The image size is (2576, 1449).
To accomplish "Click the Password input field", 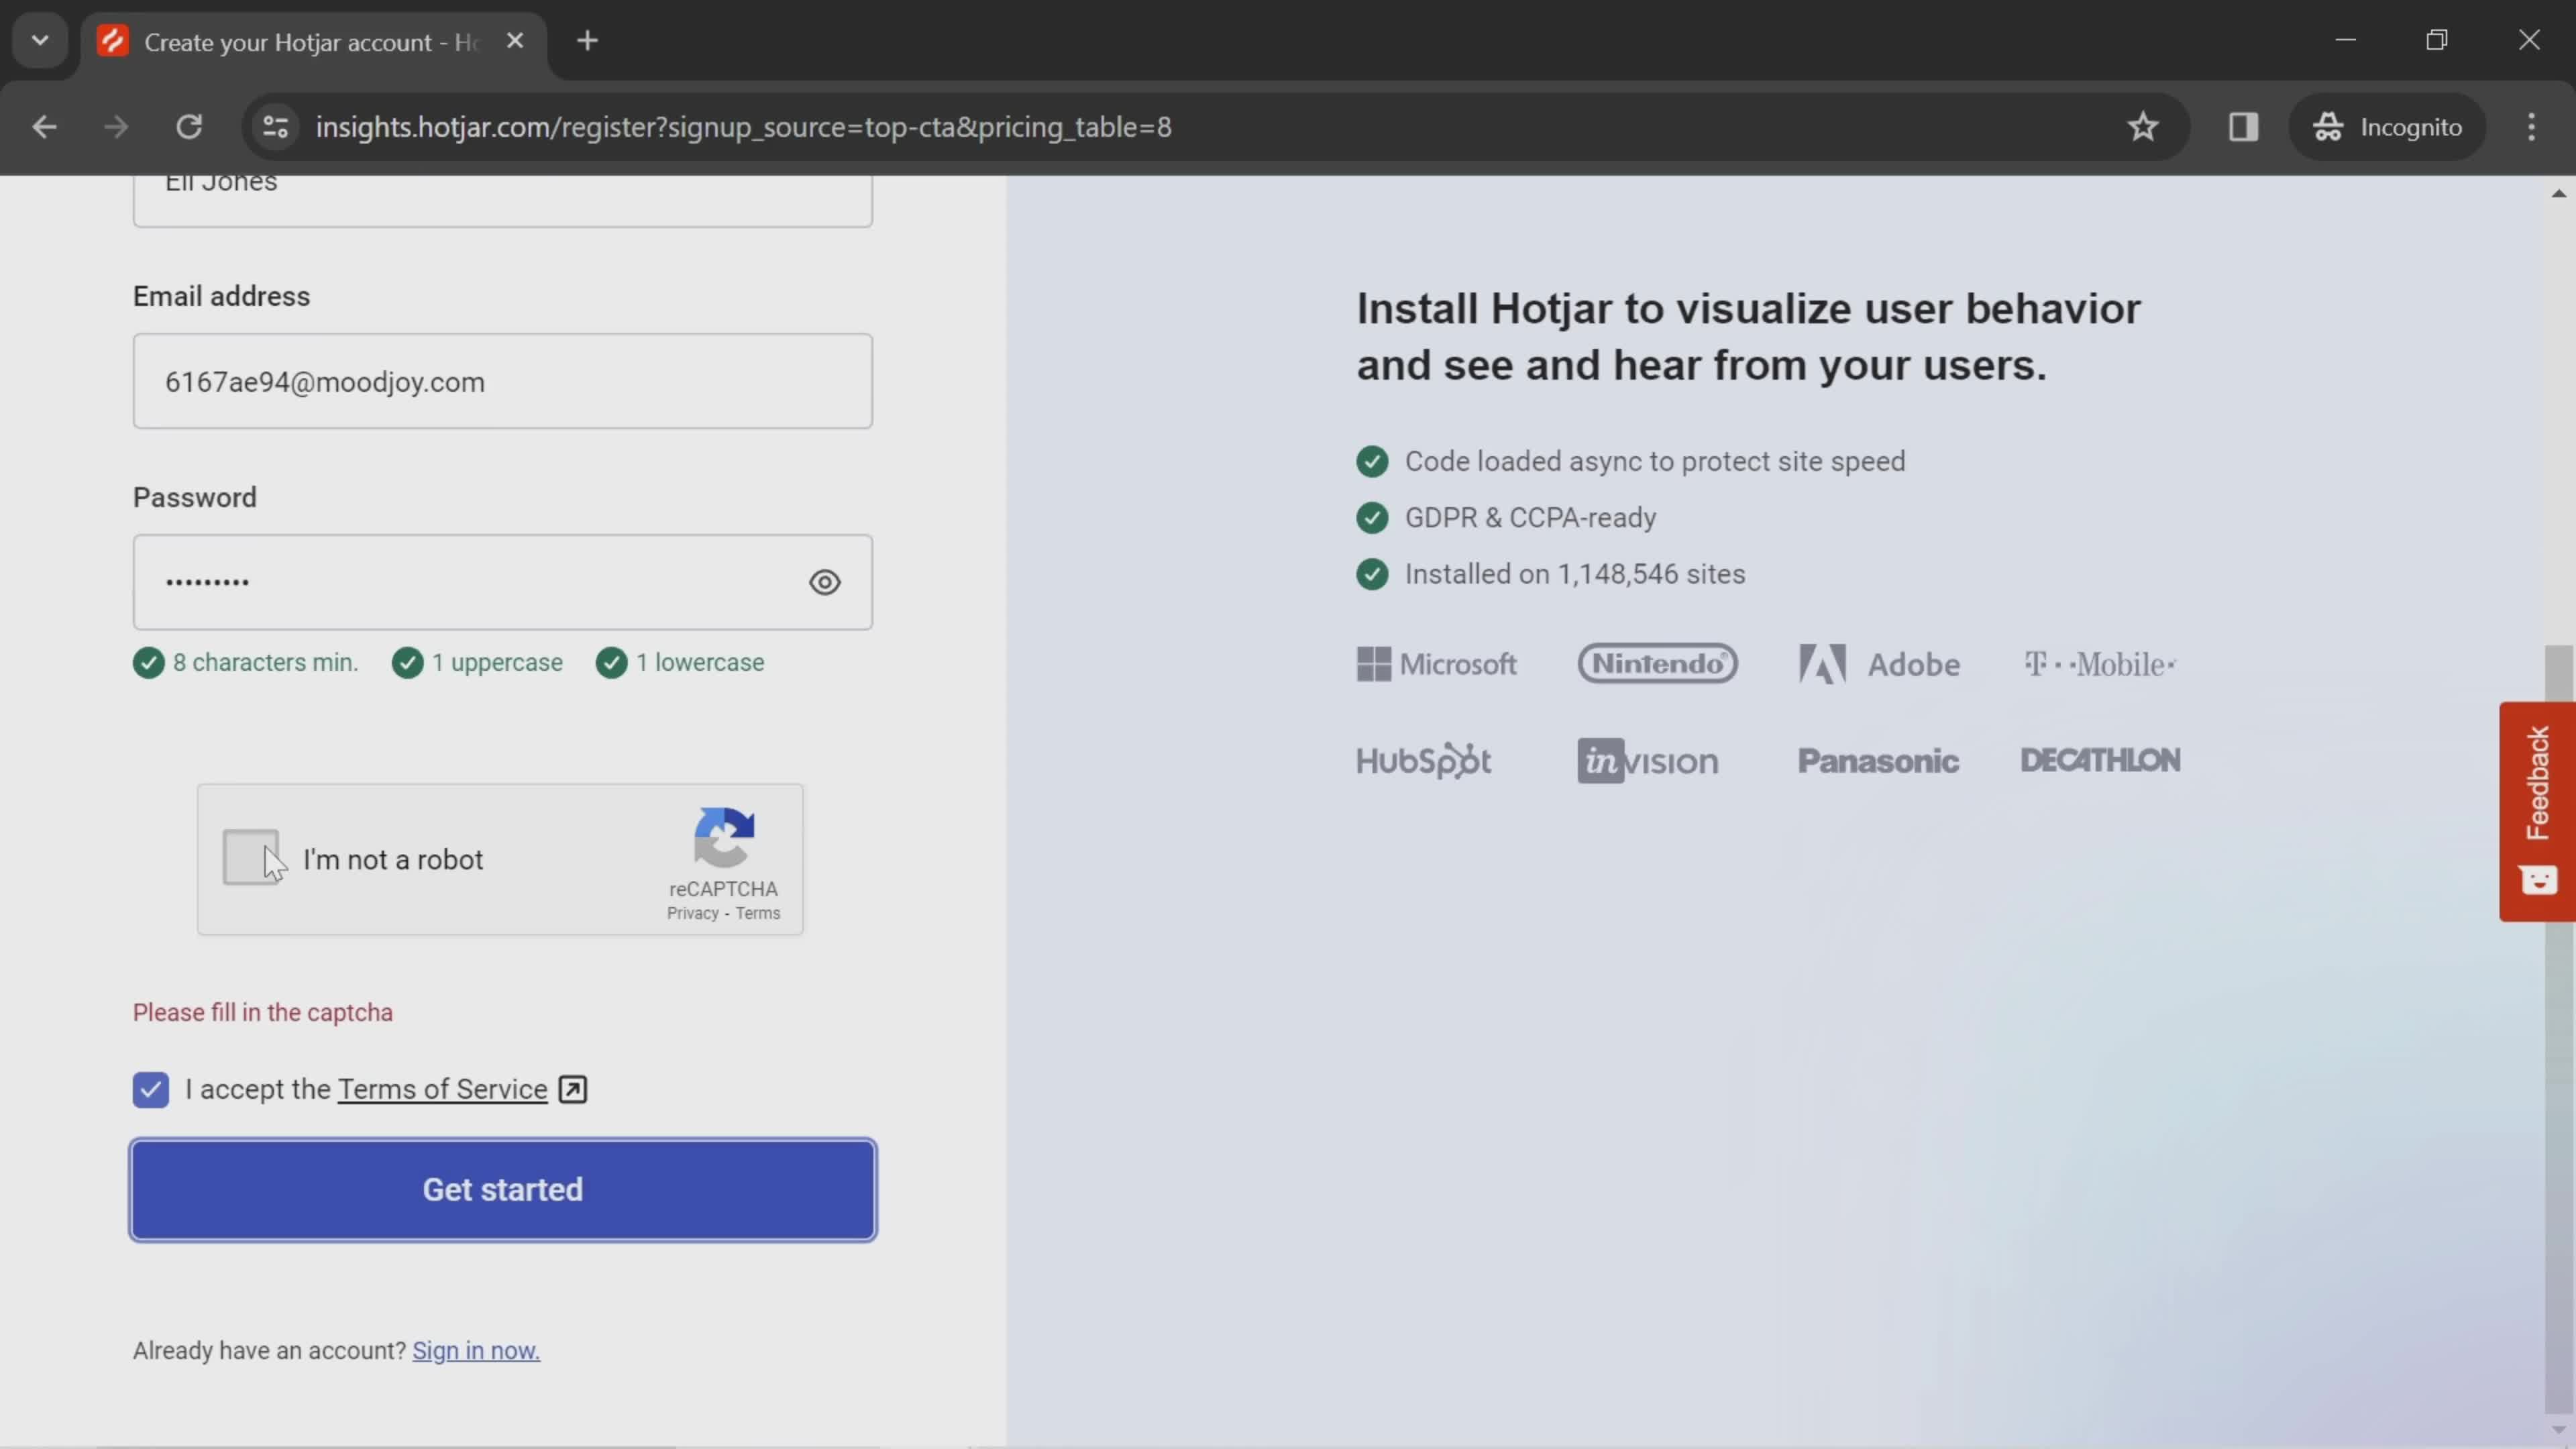I will click(x=503, y=582).
